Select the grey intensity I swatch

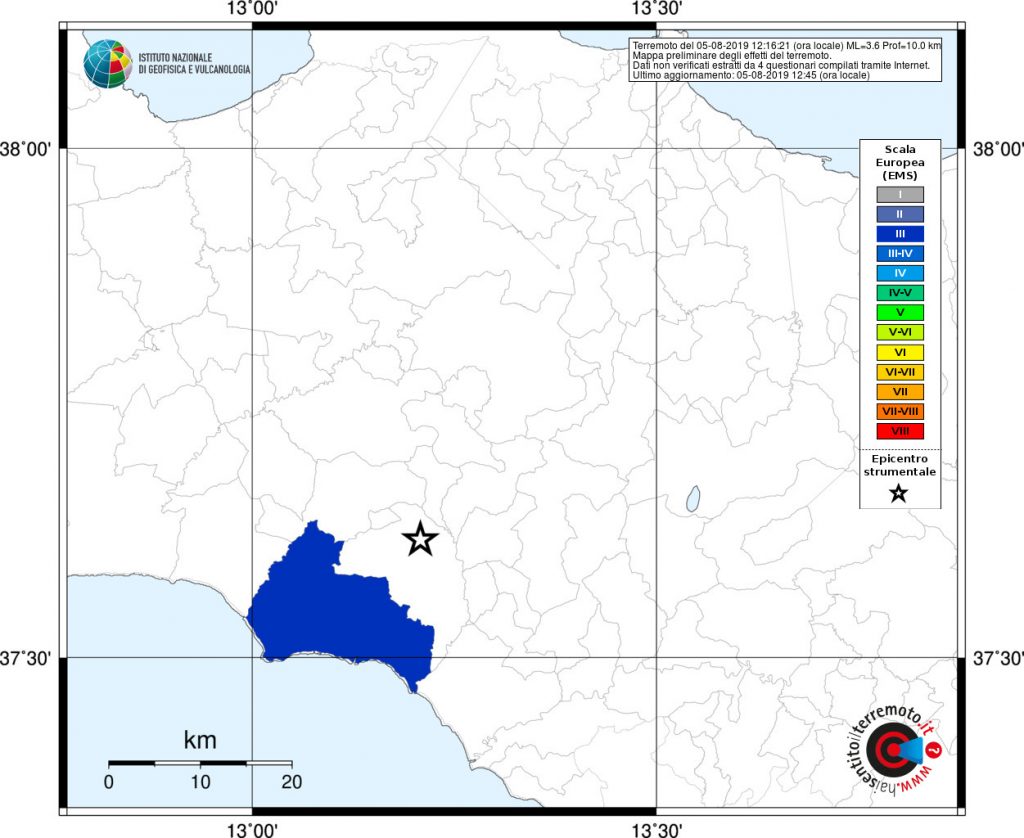click(x=900, y=195)
